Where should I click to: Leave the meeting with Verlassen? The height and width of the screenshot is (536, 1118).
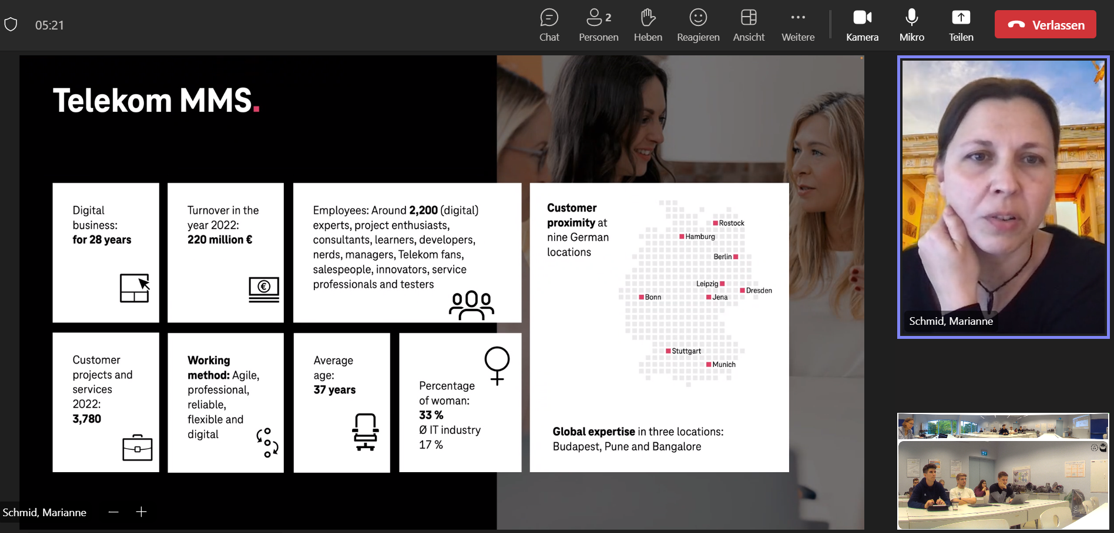click(x=1045, y=25)
